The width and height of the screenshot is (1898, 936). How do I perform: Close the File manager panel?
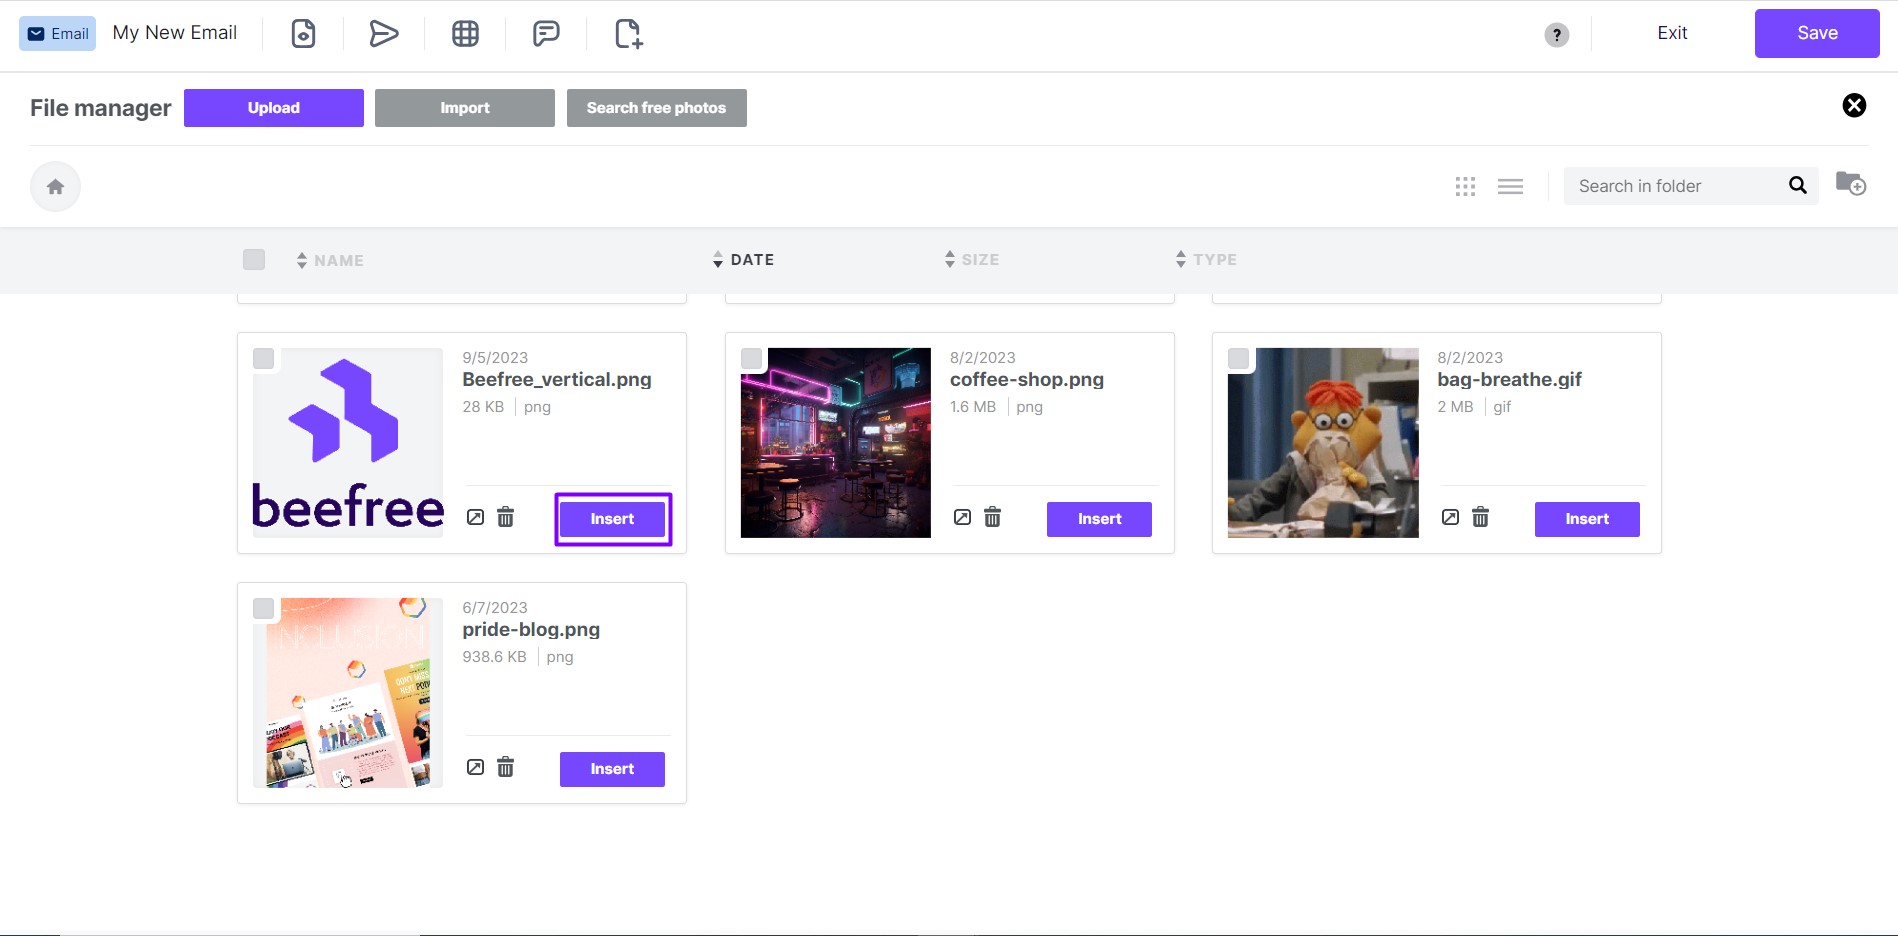pos(1854,105)
